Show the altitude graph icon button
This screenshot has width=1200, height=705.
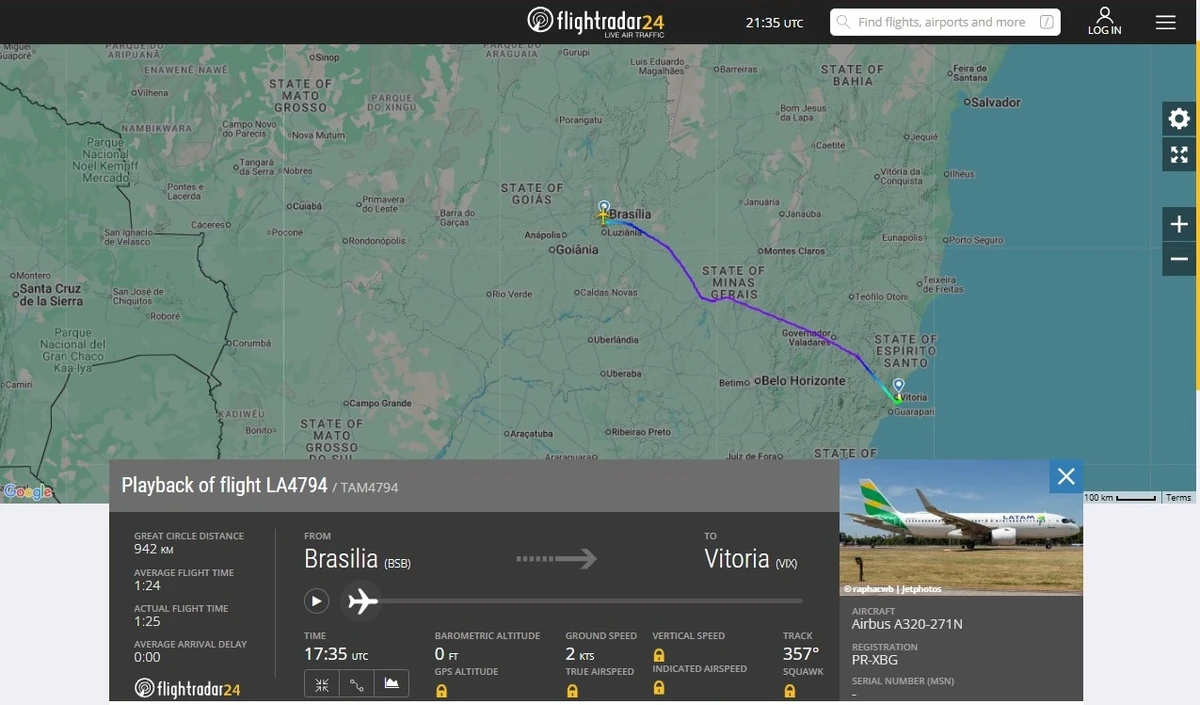coord(391,684)
